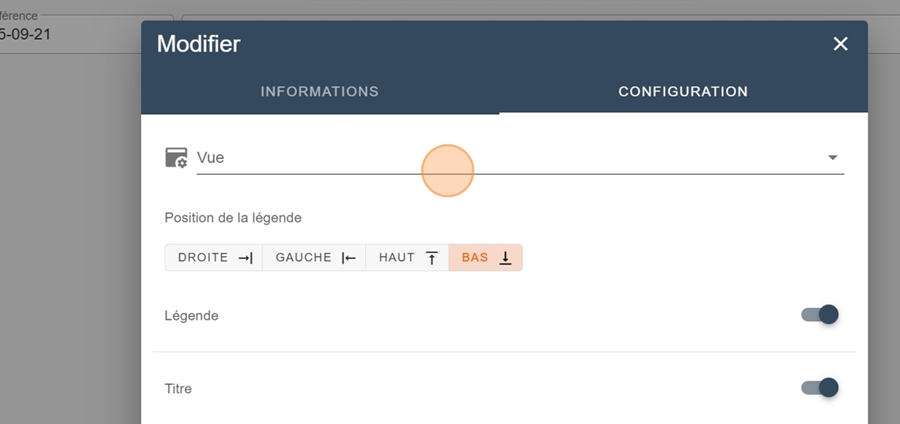Choose HAUT legend position

(x=407, y=258)
